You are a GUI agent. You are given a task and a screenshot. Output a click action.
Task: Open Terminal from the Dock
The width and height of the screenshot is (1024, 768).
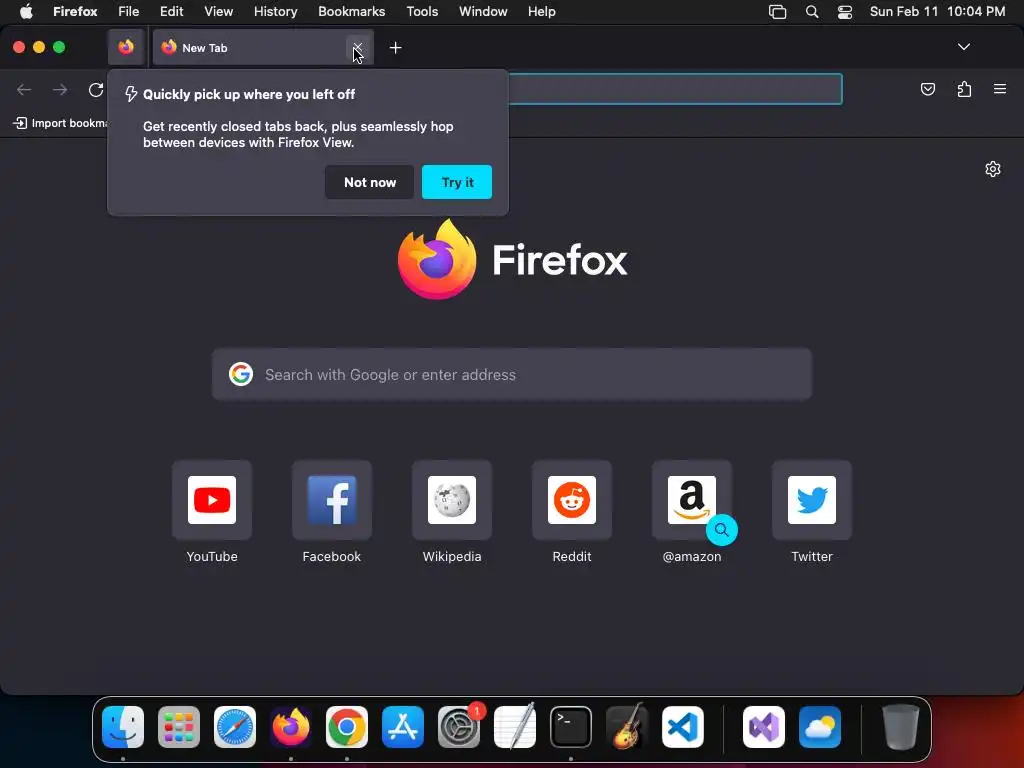click(x=571, y=727)
